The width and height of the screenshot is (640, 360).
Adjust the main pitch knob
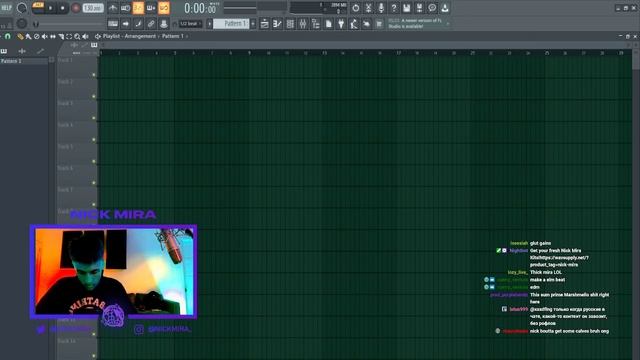pos(22,24)
